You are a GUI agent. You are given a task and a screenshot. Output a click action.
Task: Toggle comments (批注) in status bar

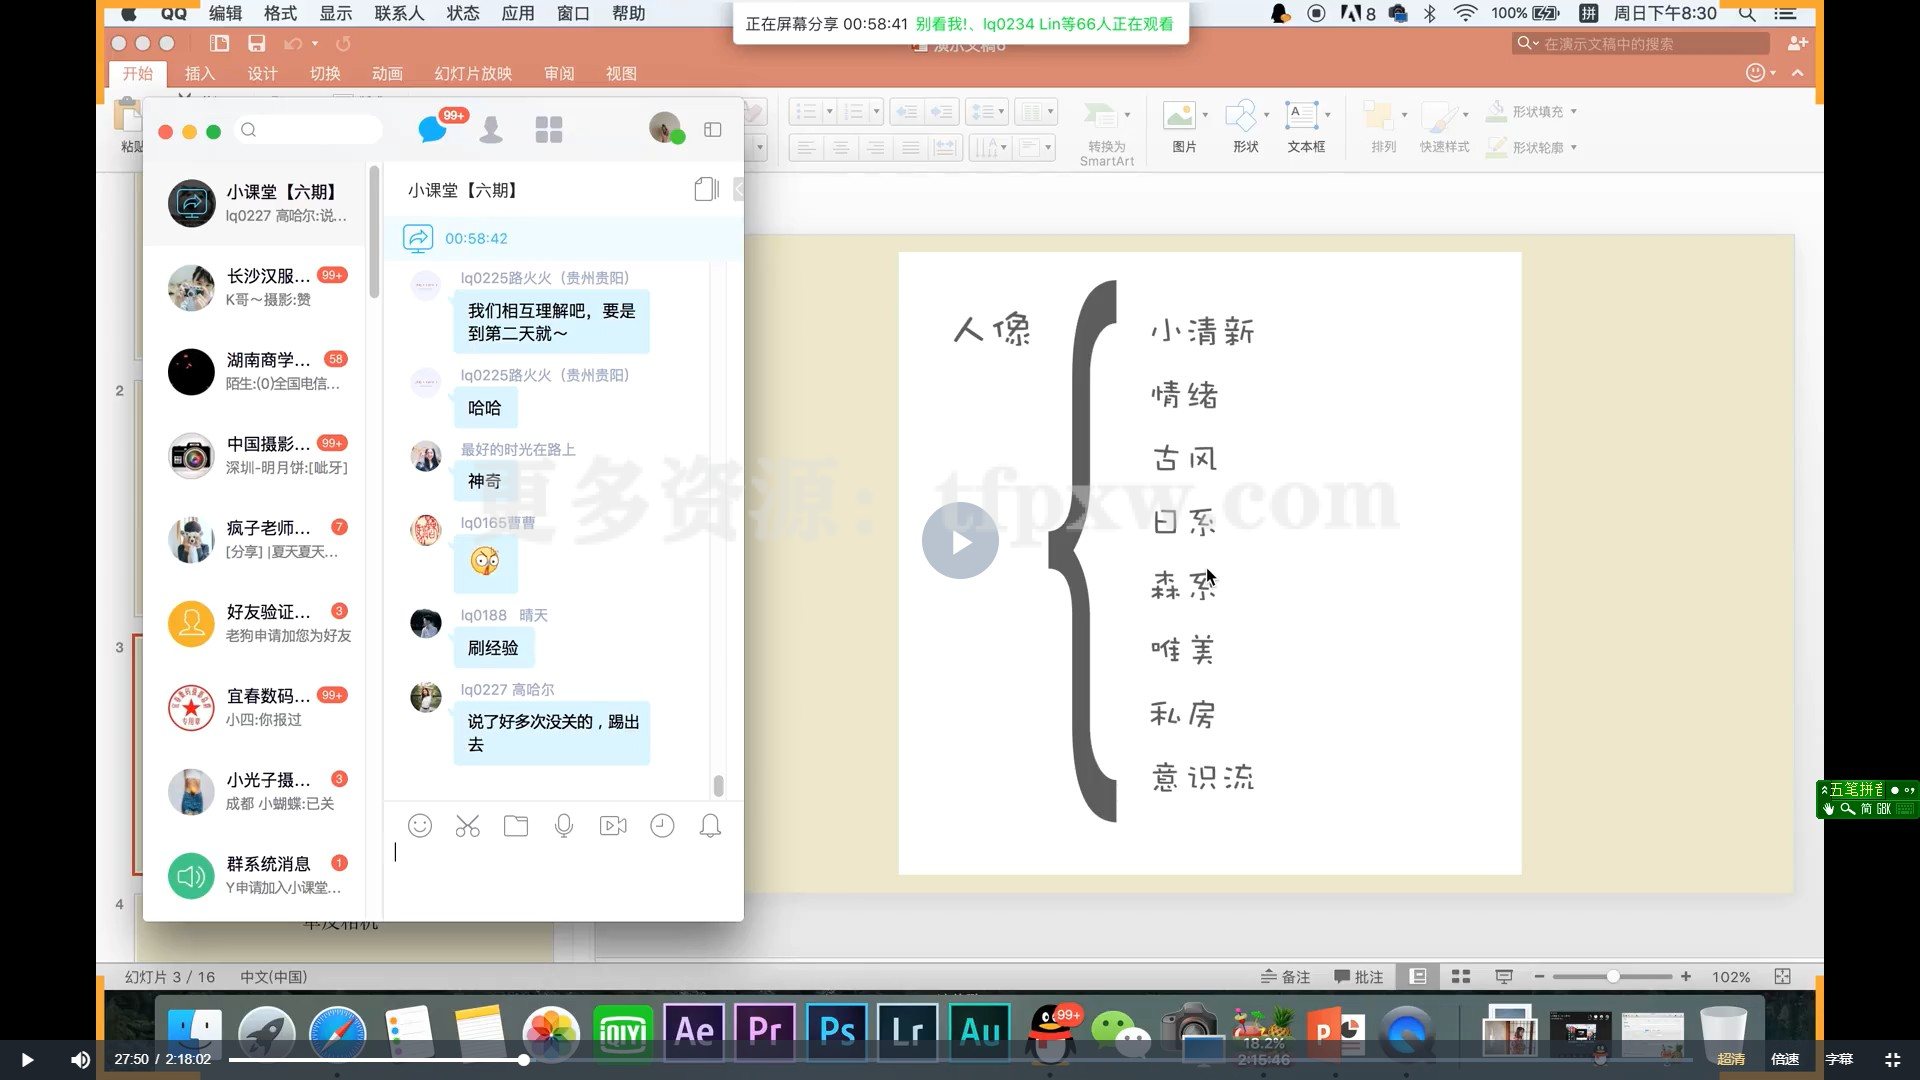(x=1359, y=977)
